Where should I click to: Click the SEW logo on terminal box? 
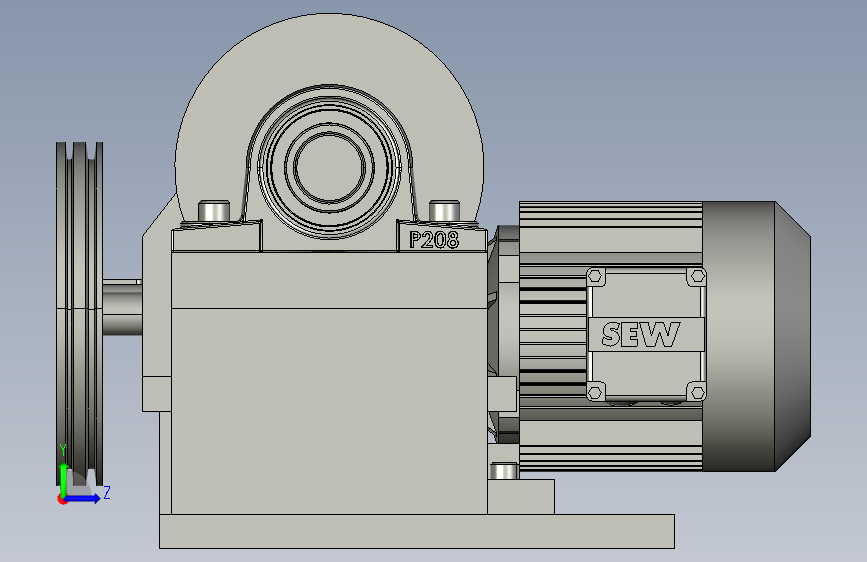point(641,334)
